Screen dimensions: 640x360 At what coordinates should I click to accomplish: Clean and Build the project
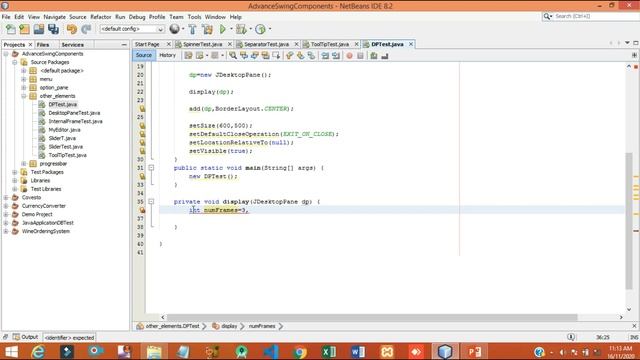point(207,29)
